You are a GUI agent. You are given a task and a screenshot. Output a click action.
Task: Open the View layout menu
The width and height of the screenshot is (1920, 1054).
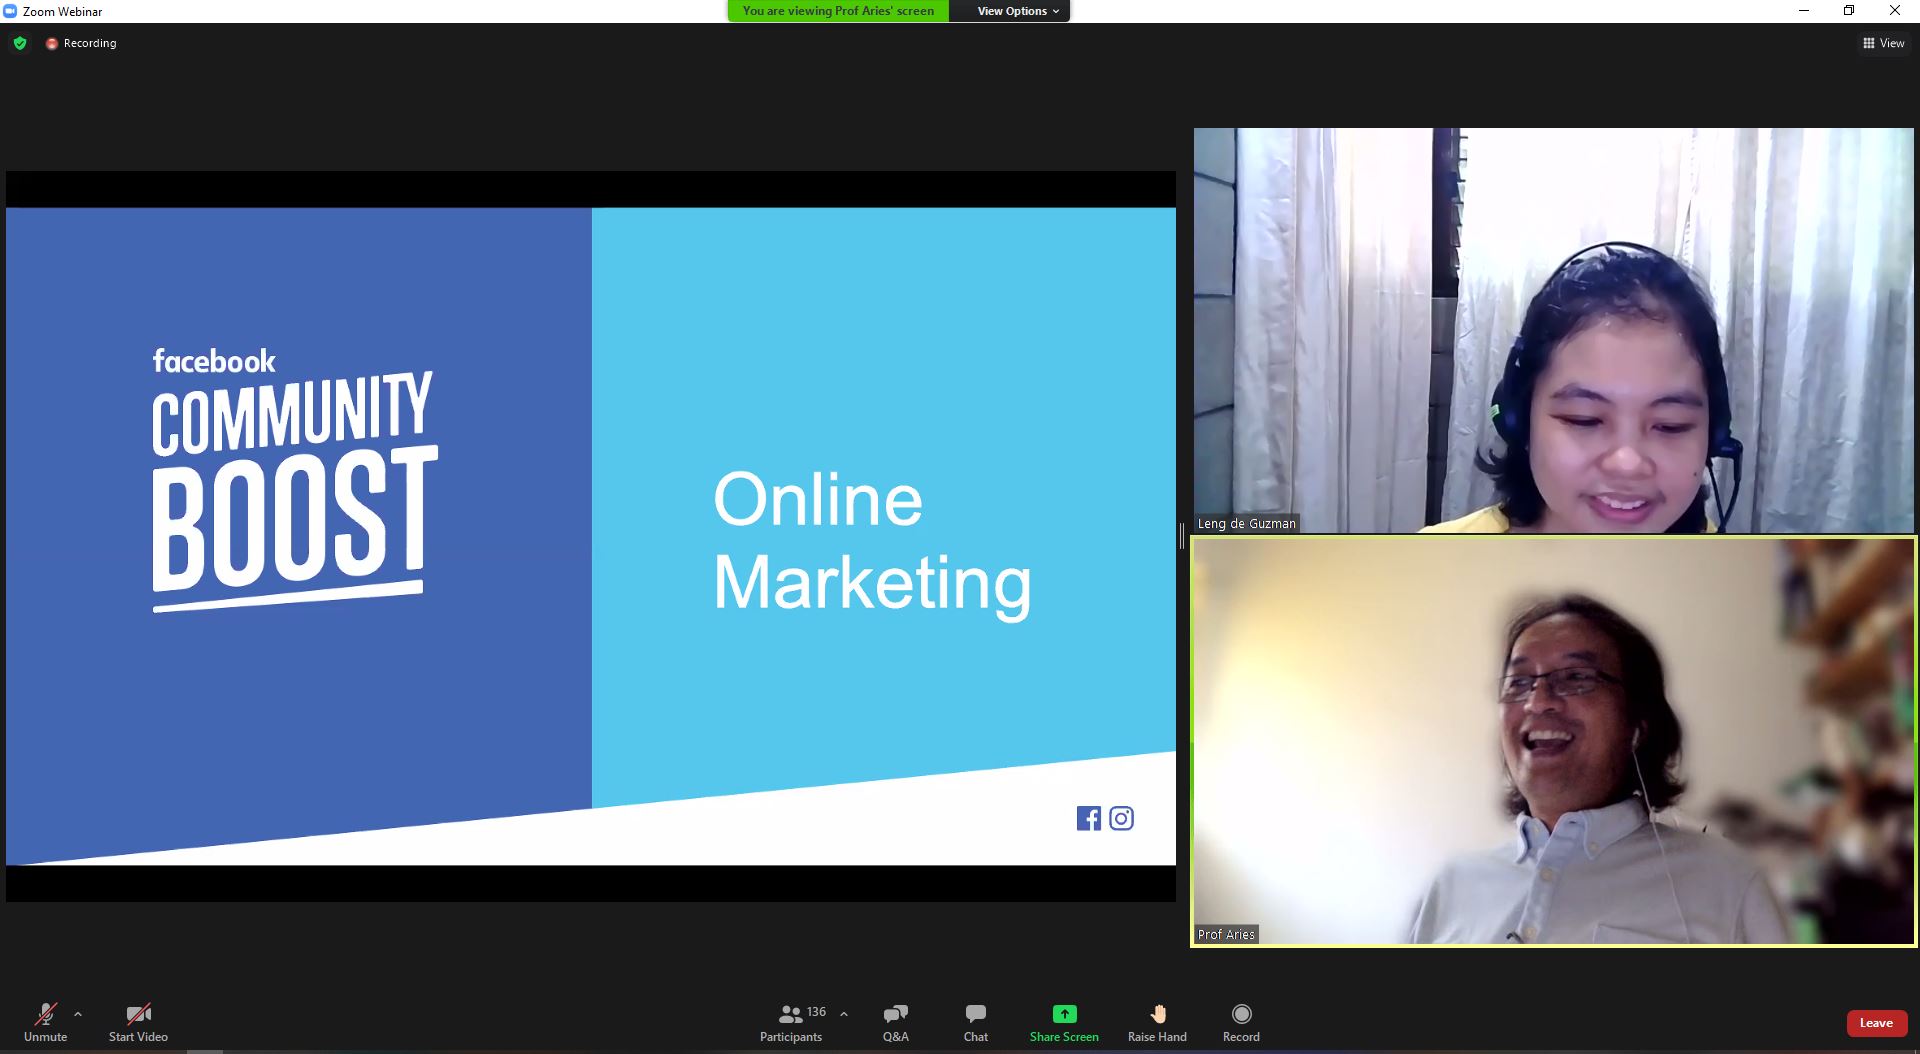click(1883, 43)
